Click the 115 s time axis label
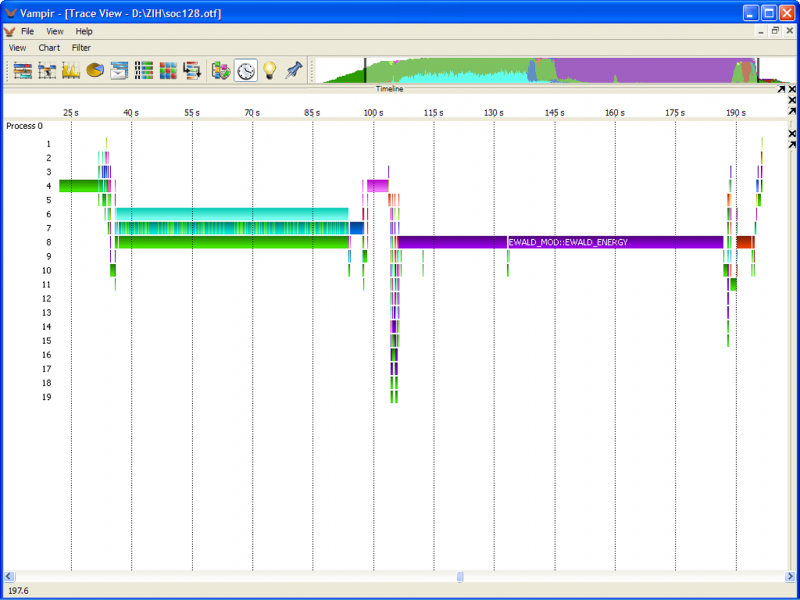The image size is (800, 600). (x=433, y=113)
